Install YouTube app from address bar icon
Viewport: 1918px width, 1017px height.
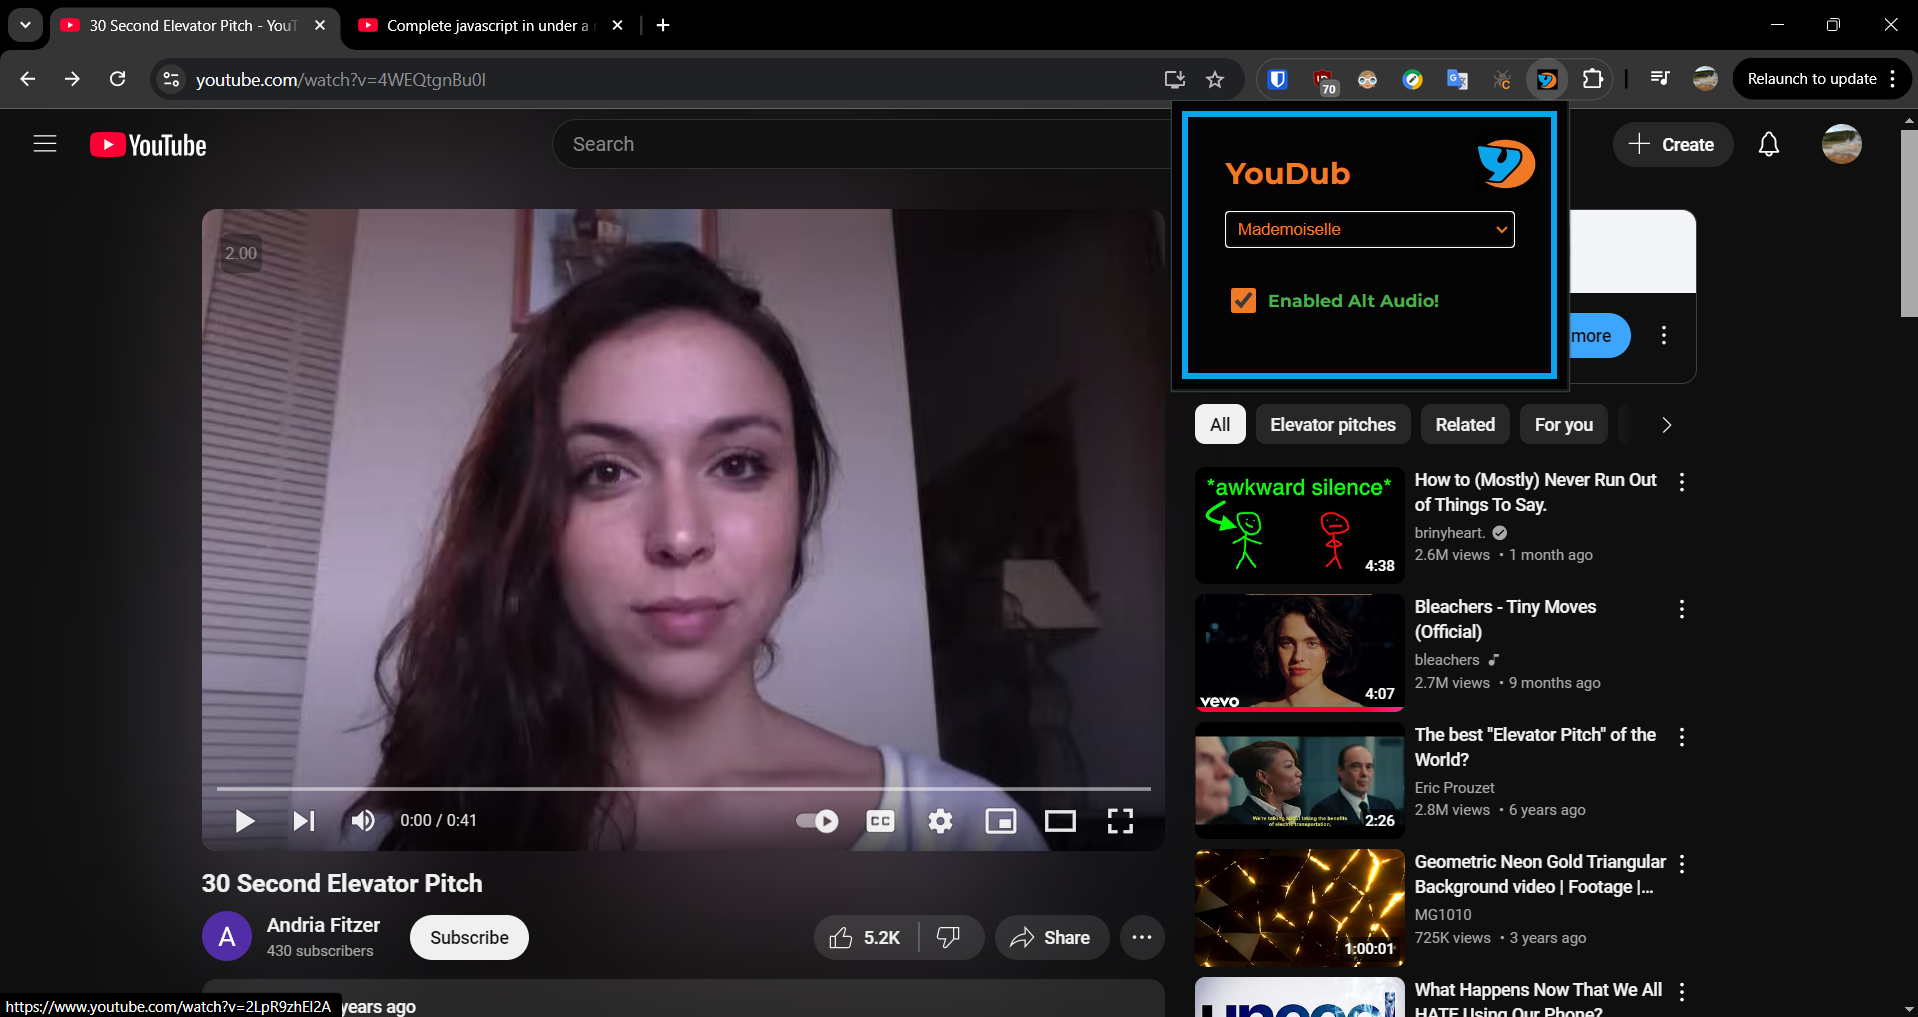pyautogui.click(x=1175, y=79)
